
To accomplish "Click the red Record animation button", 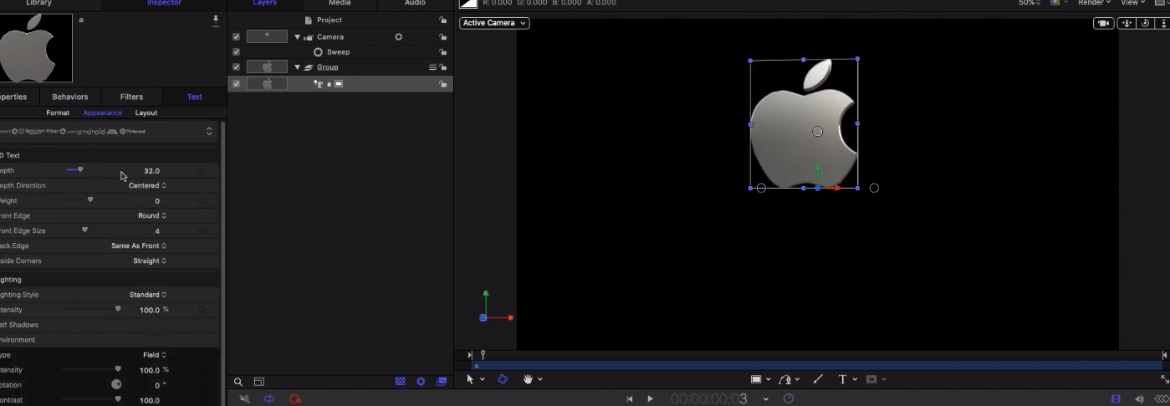I will [295, 399].
